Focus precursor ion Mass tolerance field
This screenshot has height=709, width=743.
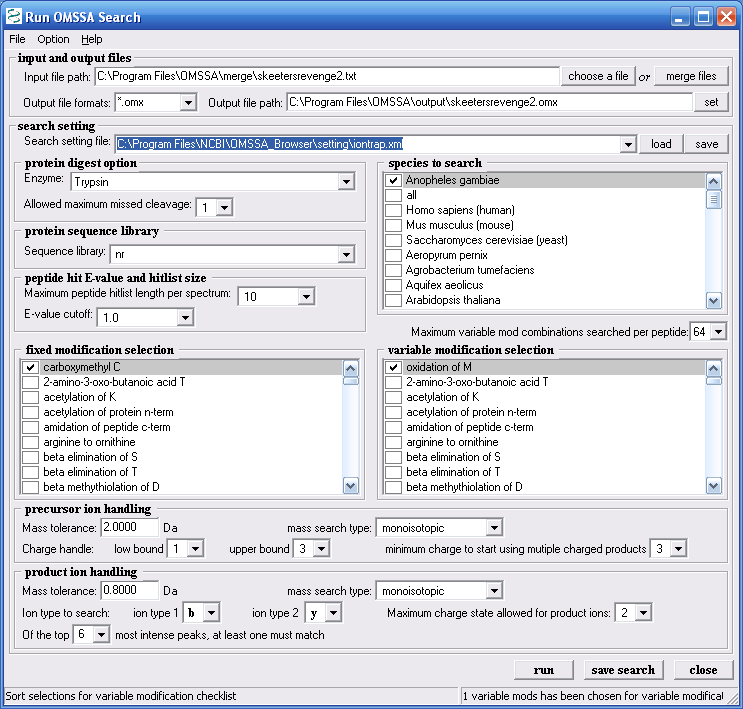[x=129, y=527]
